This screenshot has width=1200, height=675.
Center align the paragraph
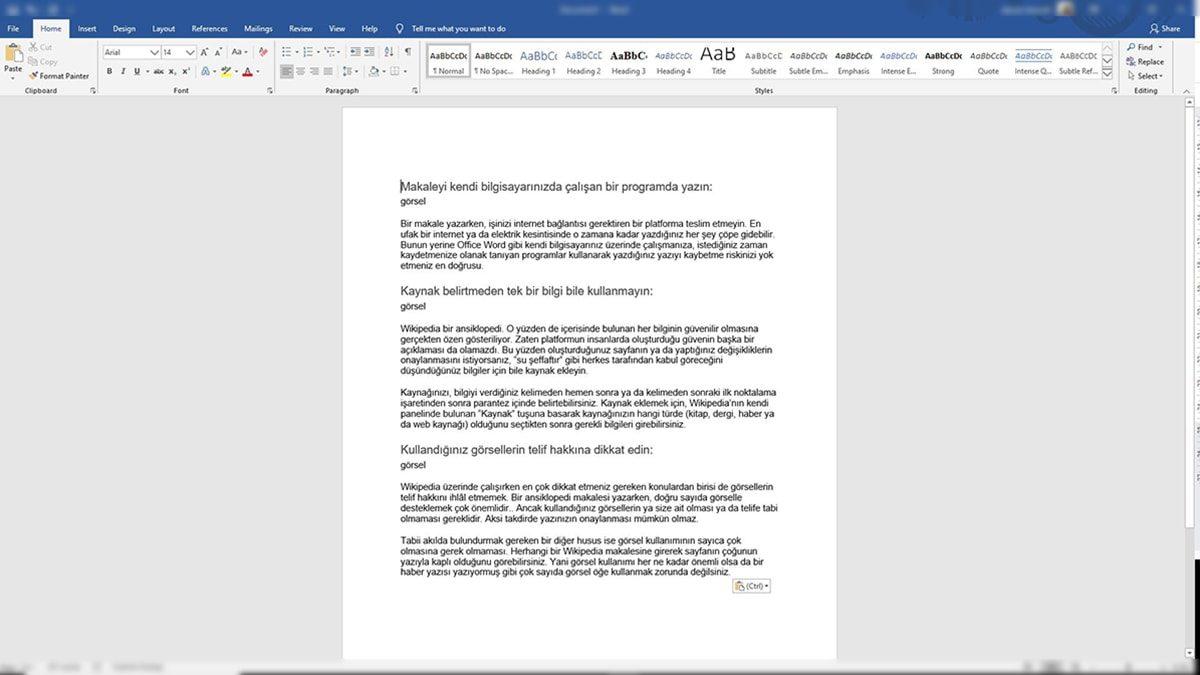301,71
